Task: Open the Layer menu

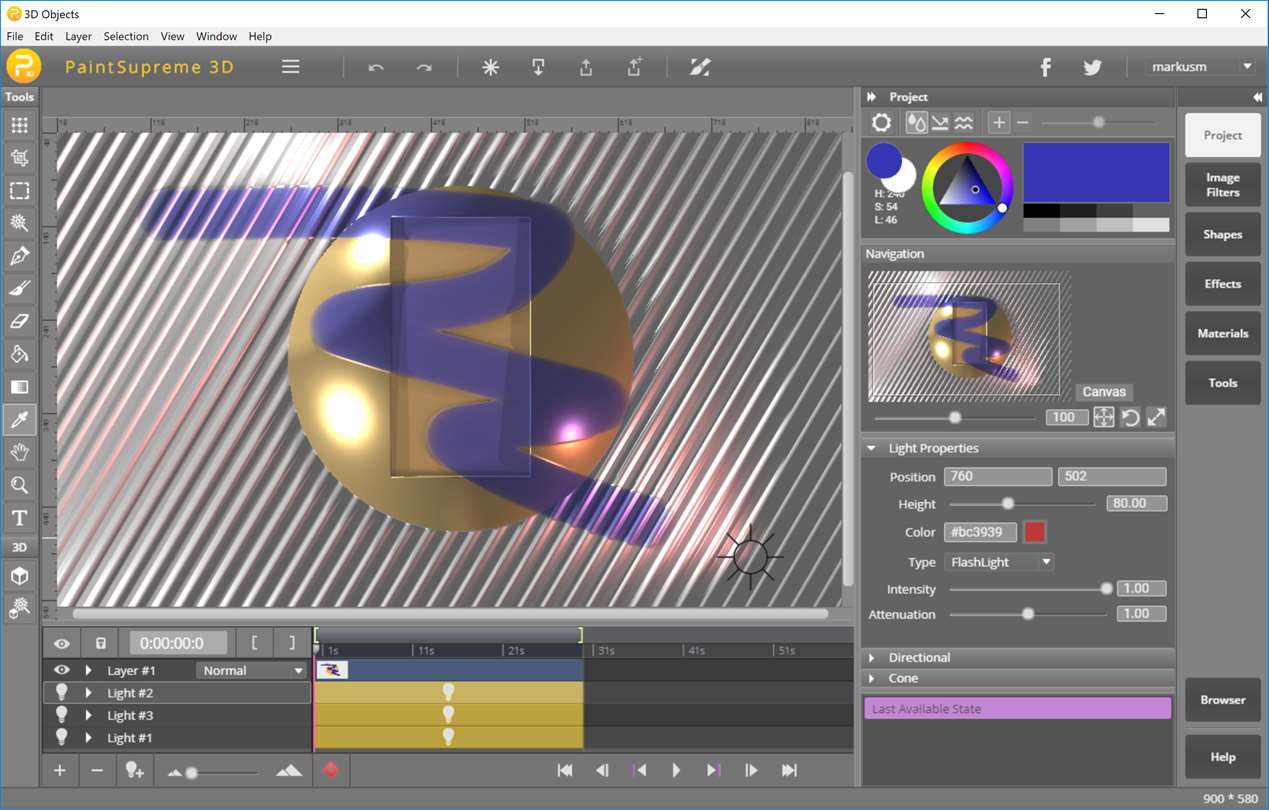Action: (78, 36)
